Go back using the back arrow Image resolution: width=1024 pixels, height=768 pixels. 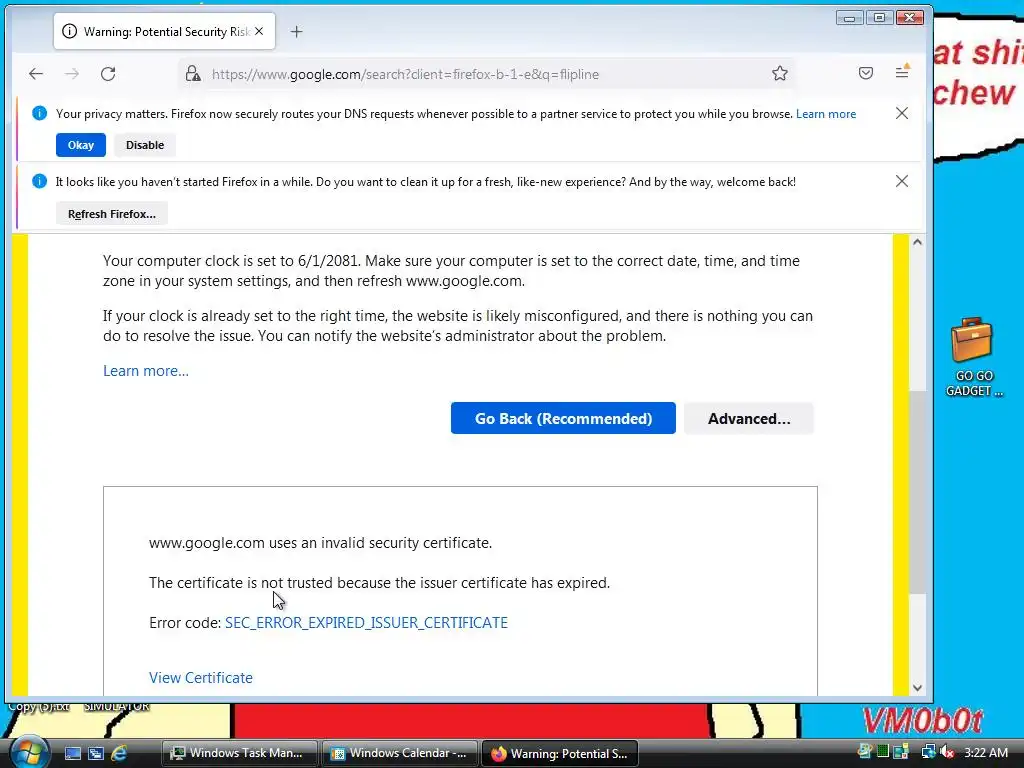point(36,74)
